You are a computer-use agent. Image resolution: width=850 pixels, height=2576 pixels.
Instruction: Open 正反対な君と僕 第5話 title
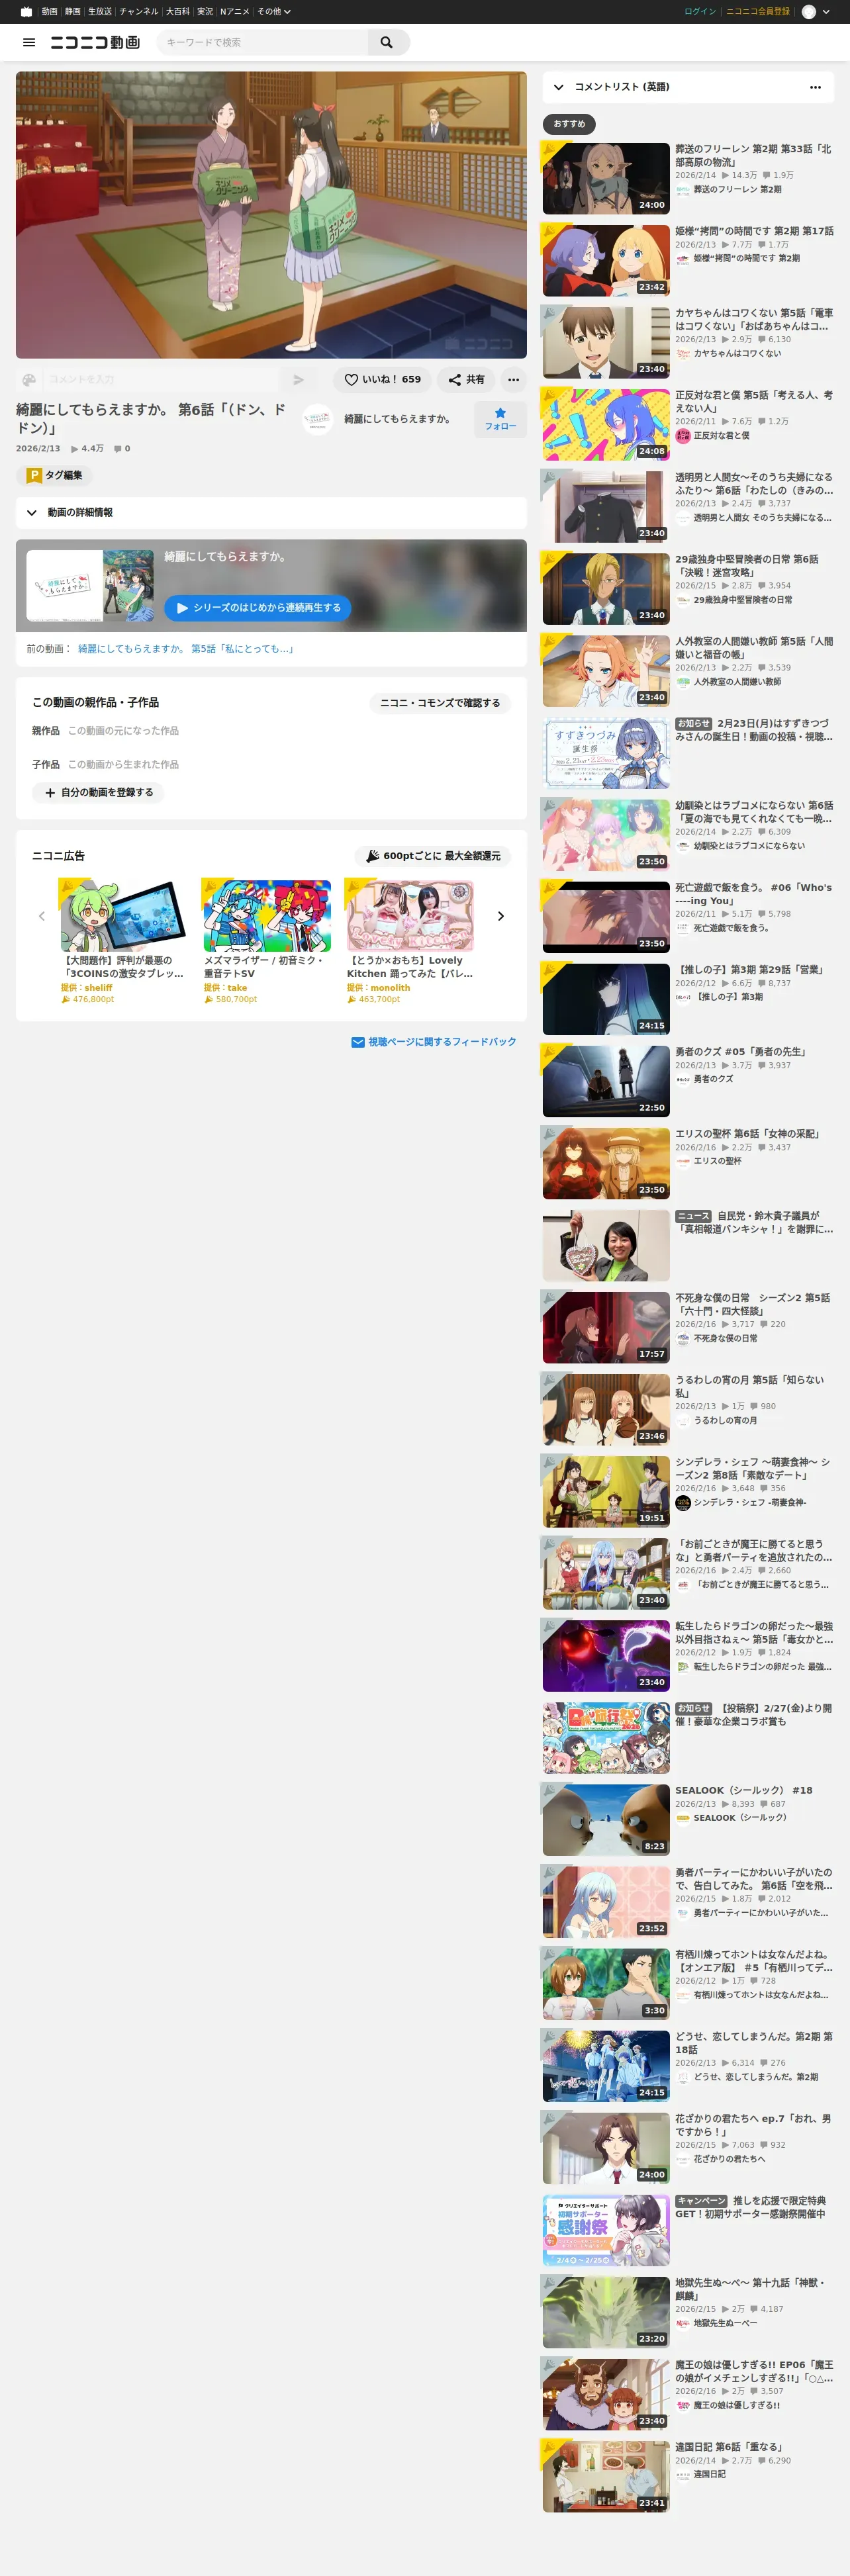(x=753, y=402)
